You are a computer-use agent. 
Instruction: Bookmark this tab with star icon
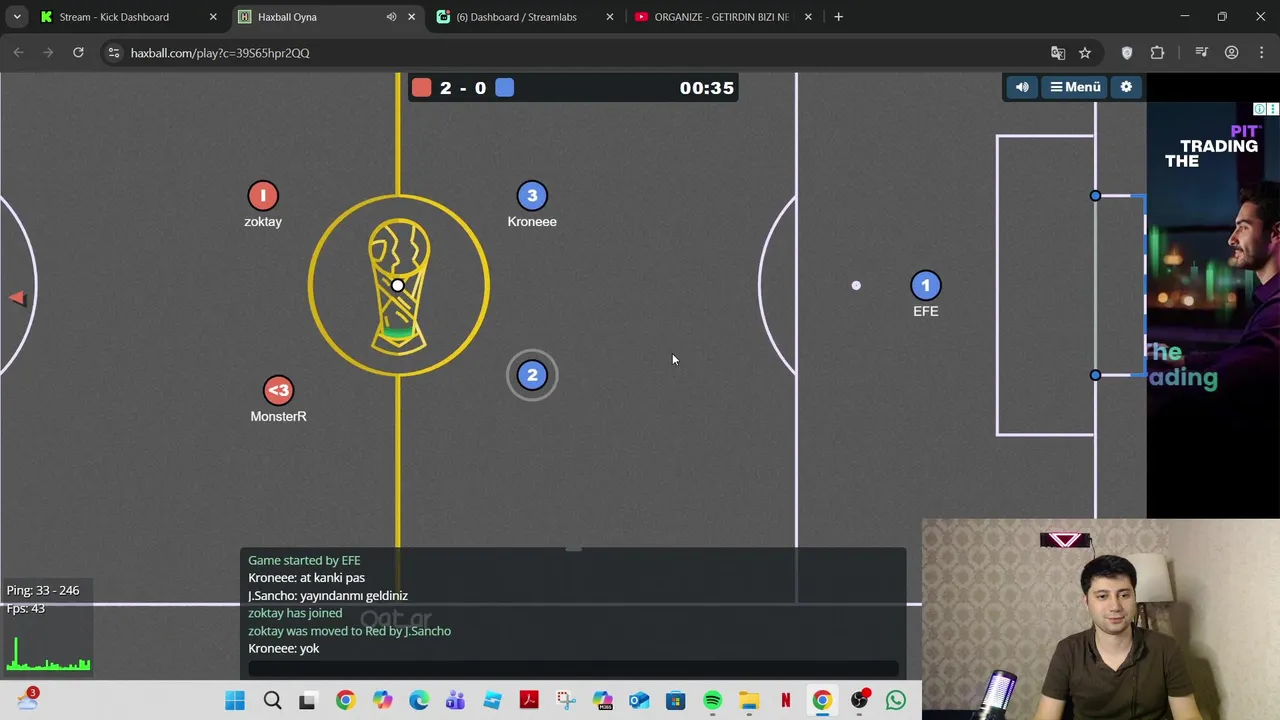pos(1085,53)
